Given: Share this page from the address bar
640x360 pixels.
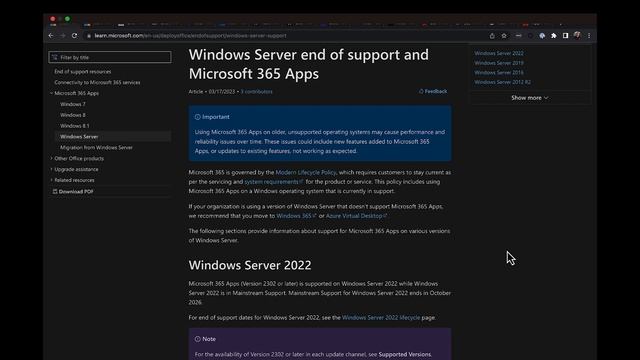Looking at the screenshot, I should point(492,36).
